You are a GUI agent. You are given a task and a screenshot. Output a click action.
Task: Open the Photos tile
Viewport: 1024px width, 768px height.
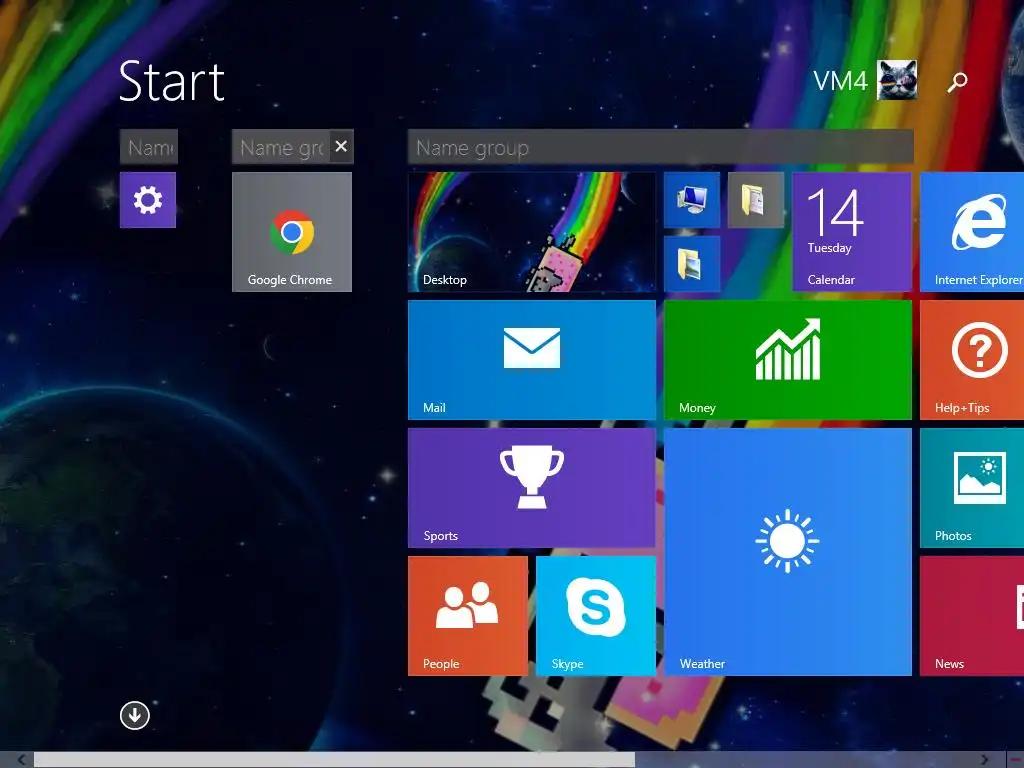(972, 488)
